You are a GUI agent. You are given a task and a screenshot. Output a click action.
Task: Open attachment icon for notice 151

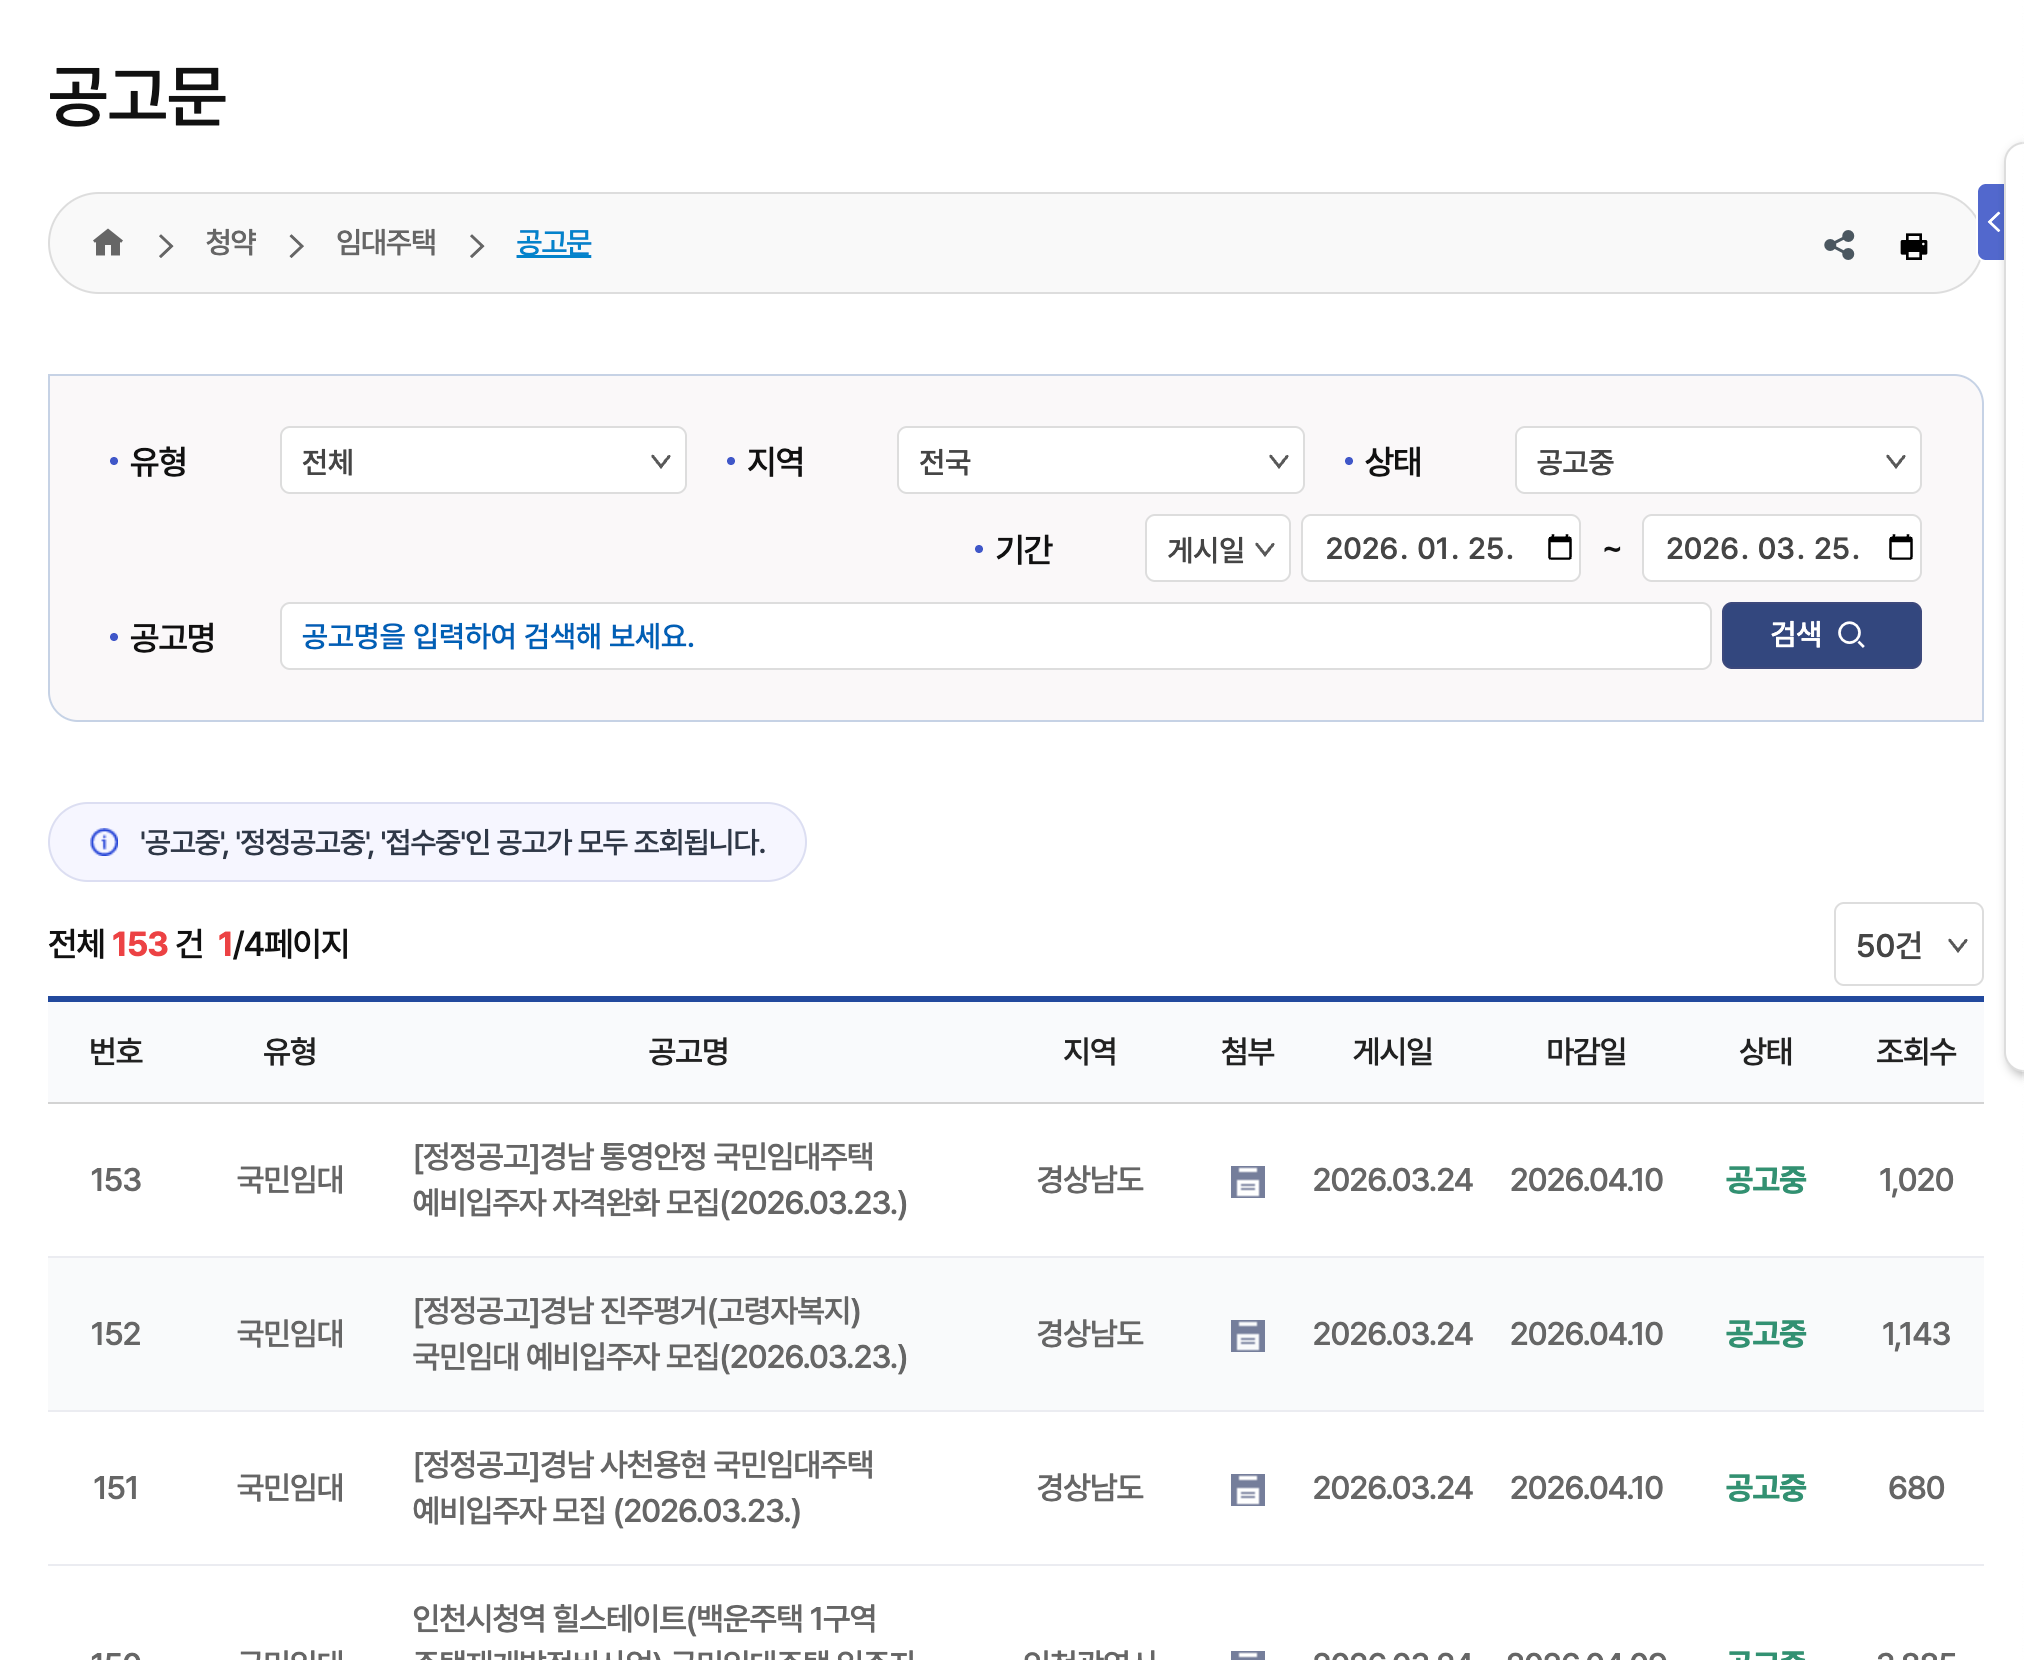1247,1489
